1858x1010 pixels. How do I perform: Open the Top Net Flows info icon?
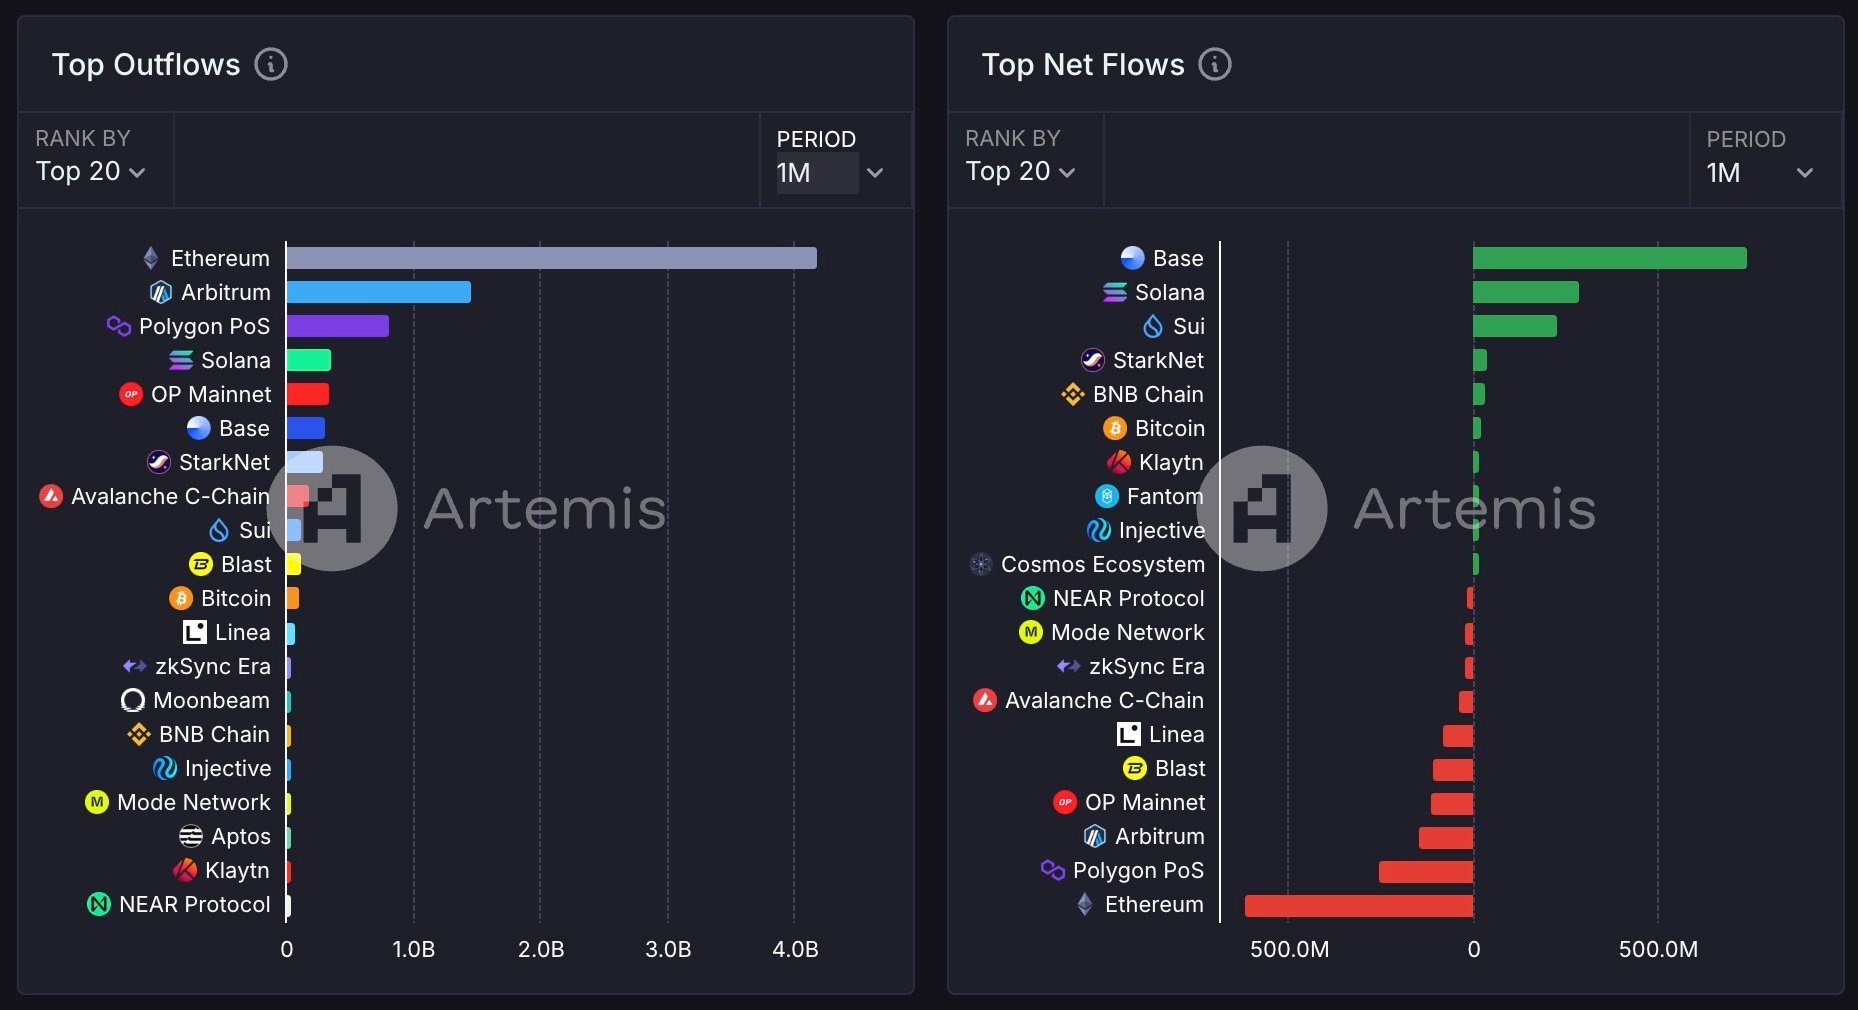click(x=1215, y=64)
